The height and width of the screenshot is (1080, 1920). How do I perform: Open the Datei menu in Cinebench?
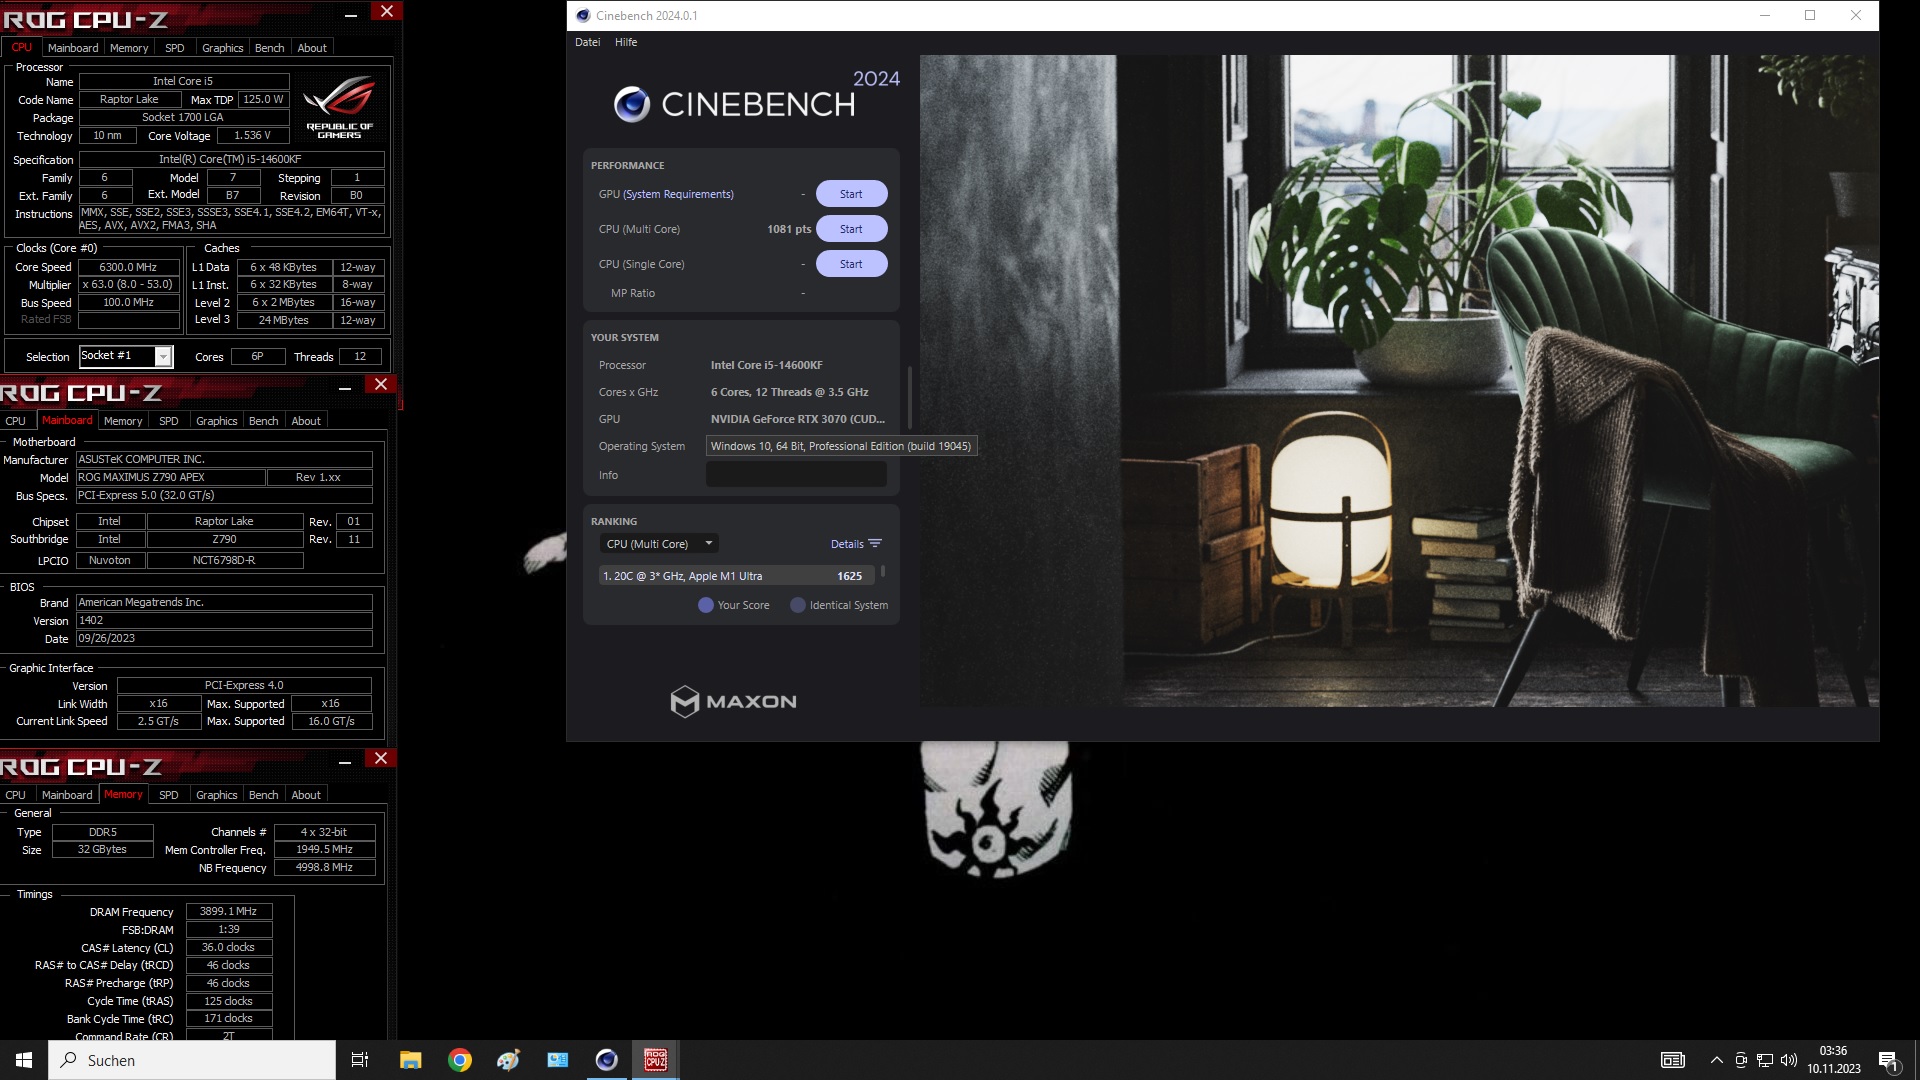coord(588,42)
